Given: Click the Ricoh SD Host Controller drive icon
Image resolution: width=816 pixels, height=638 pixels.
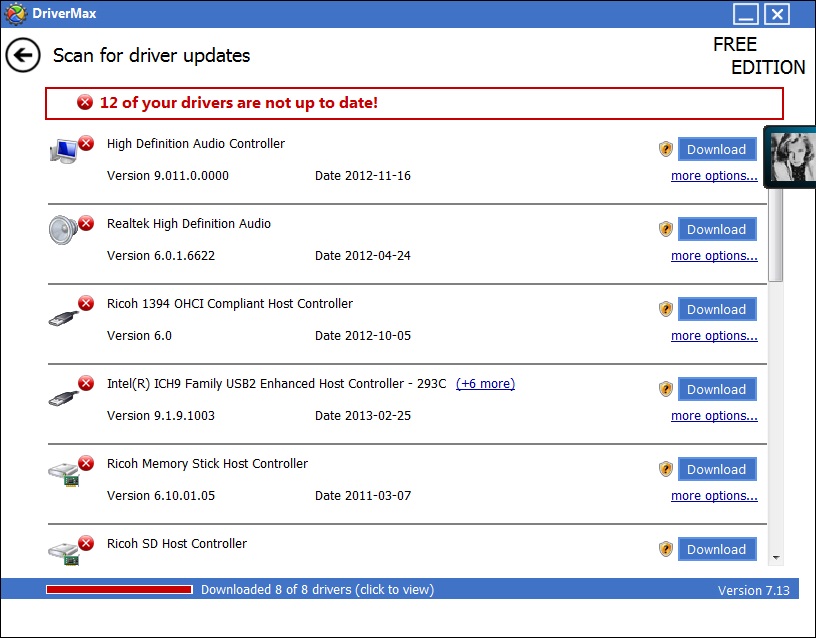Looking at the screenshot, I should (63, 554).
